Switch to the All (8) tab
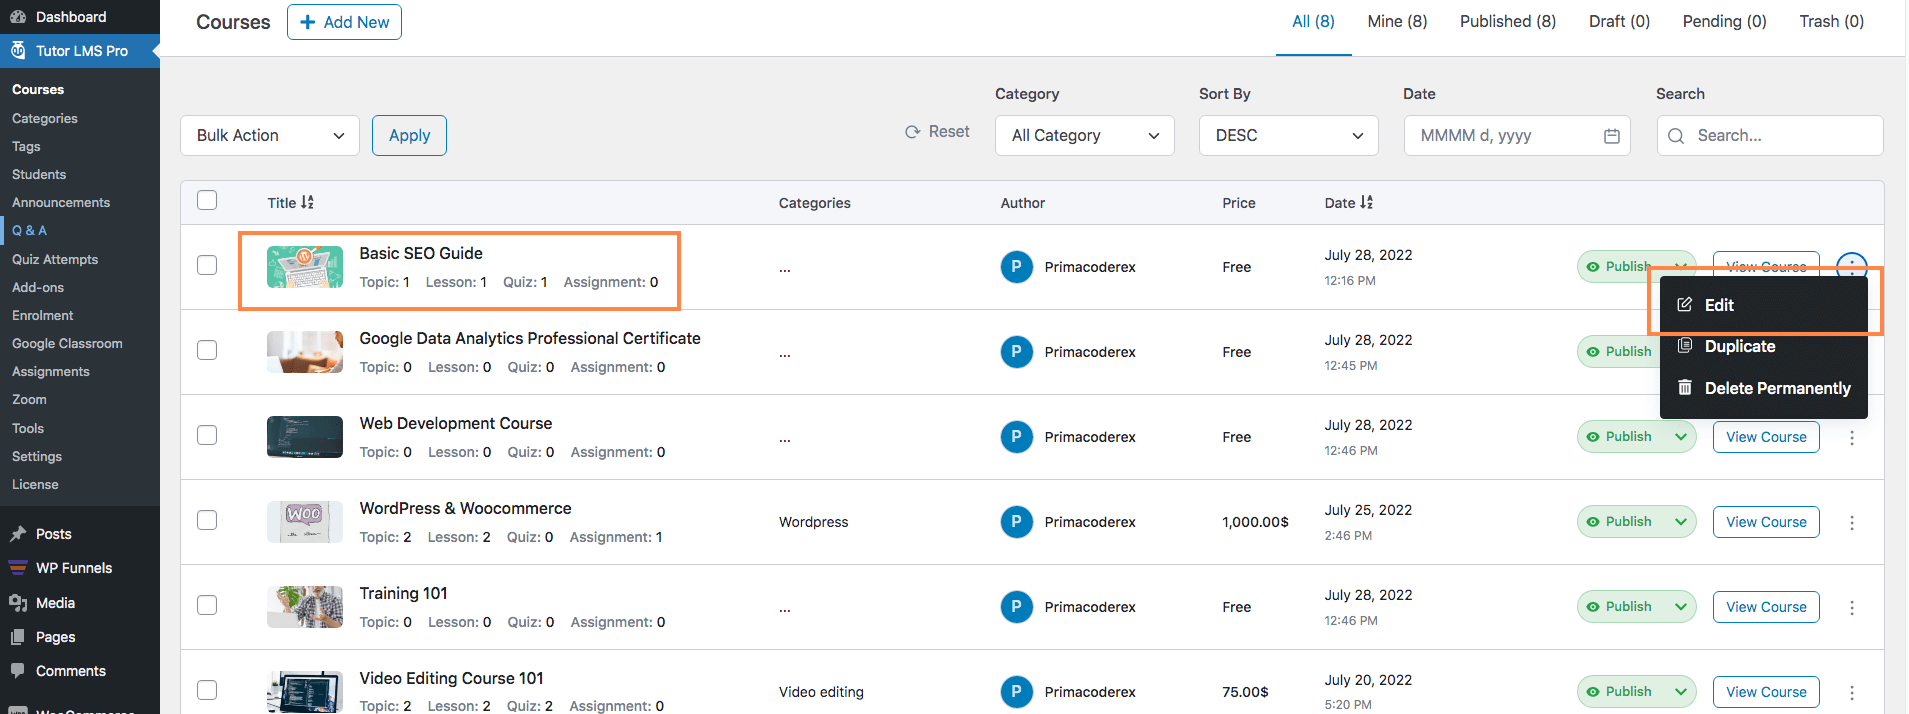This screenshot has height=714, width=1909. (x=1313, y=22)
